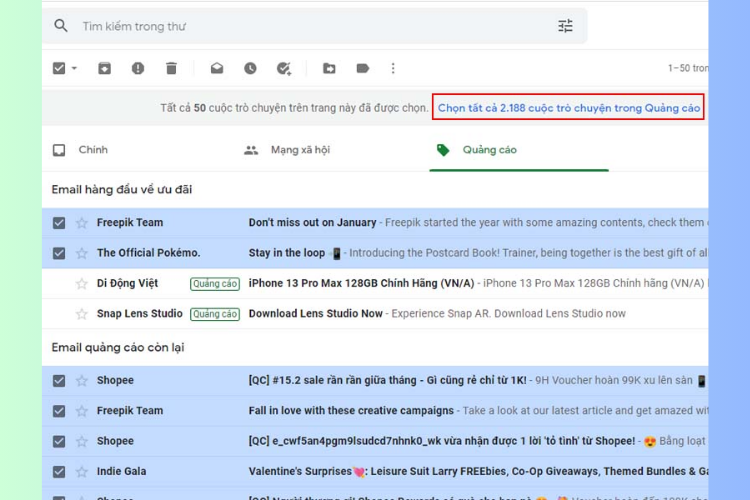Viewport: 750px width, 500px height.
Task: Click the search magnifier icon
Action: pyautogui.click(x=62, y=26)
